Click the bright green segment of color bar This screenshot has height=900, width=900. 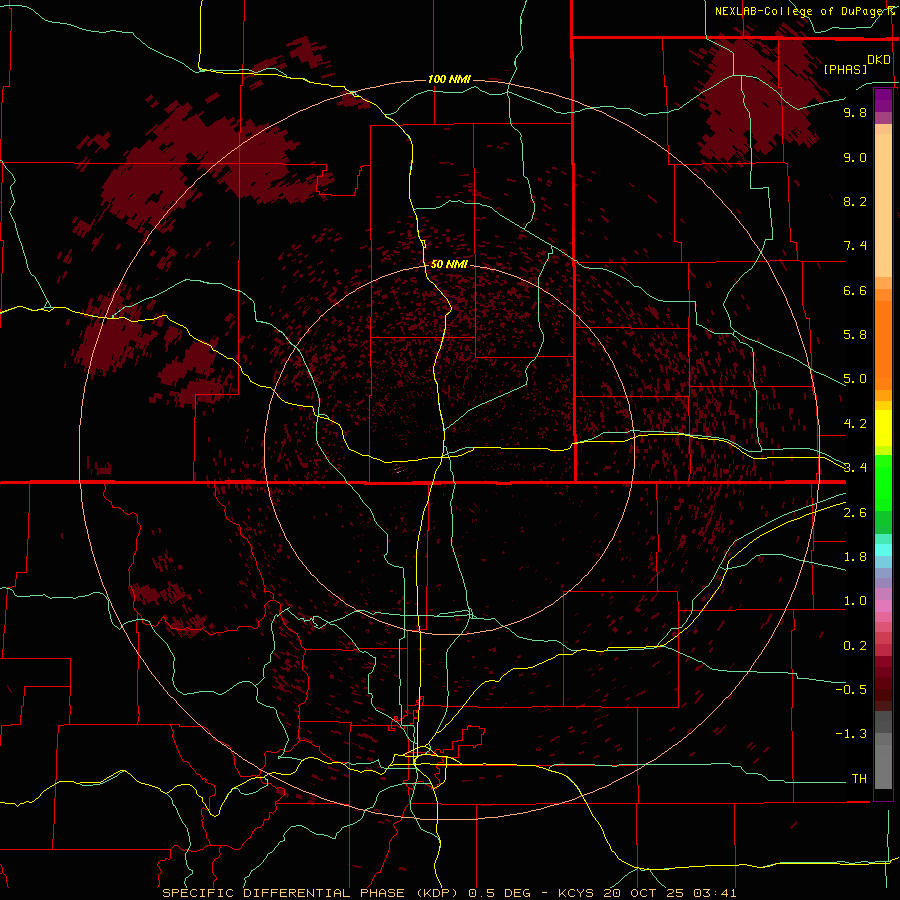[883, 483]
